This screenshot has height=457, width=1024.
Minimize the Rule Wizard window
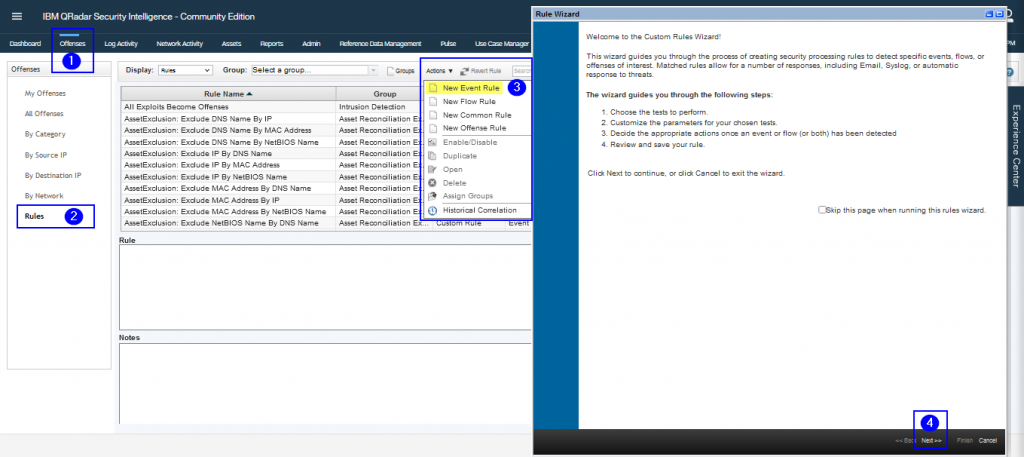(989, 14)
